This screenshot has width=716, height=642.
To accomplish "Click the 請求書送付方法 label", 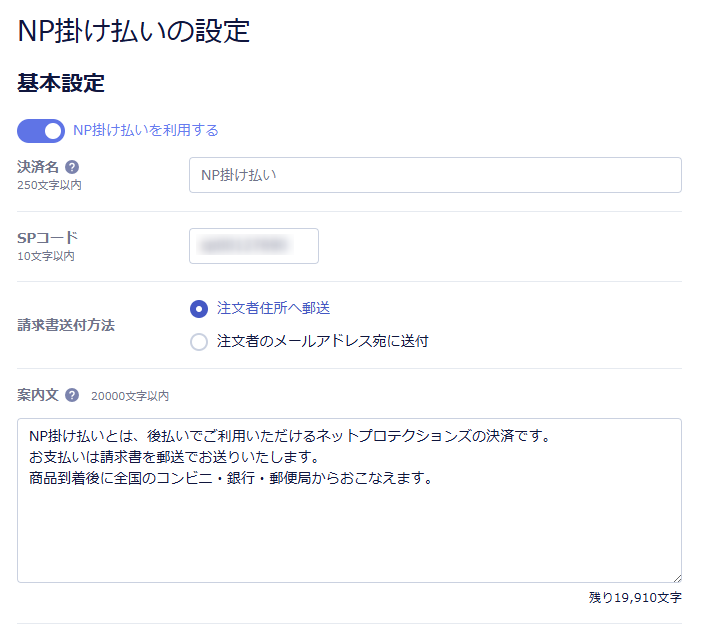I will [66, 325].
